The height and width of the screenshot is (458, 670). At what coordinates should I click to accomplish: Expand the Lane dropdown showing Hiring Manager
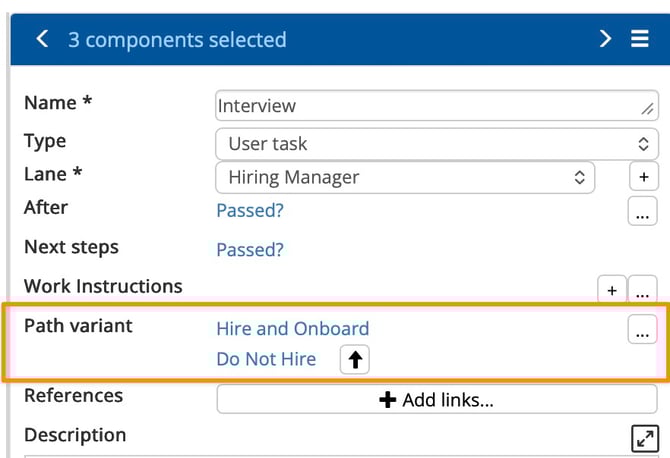(405, 178)
